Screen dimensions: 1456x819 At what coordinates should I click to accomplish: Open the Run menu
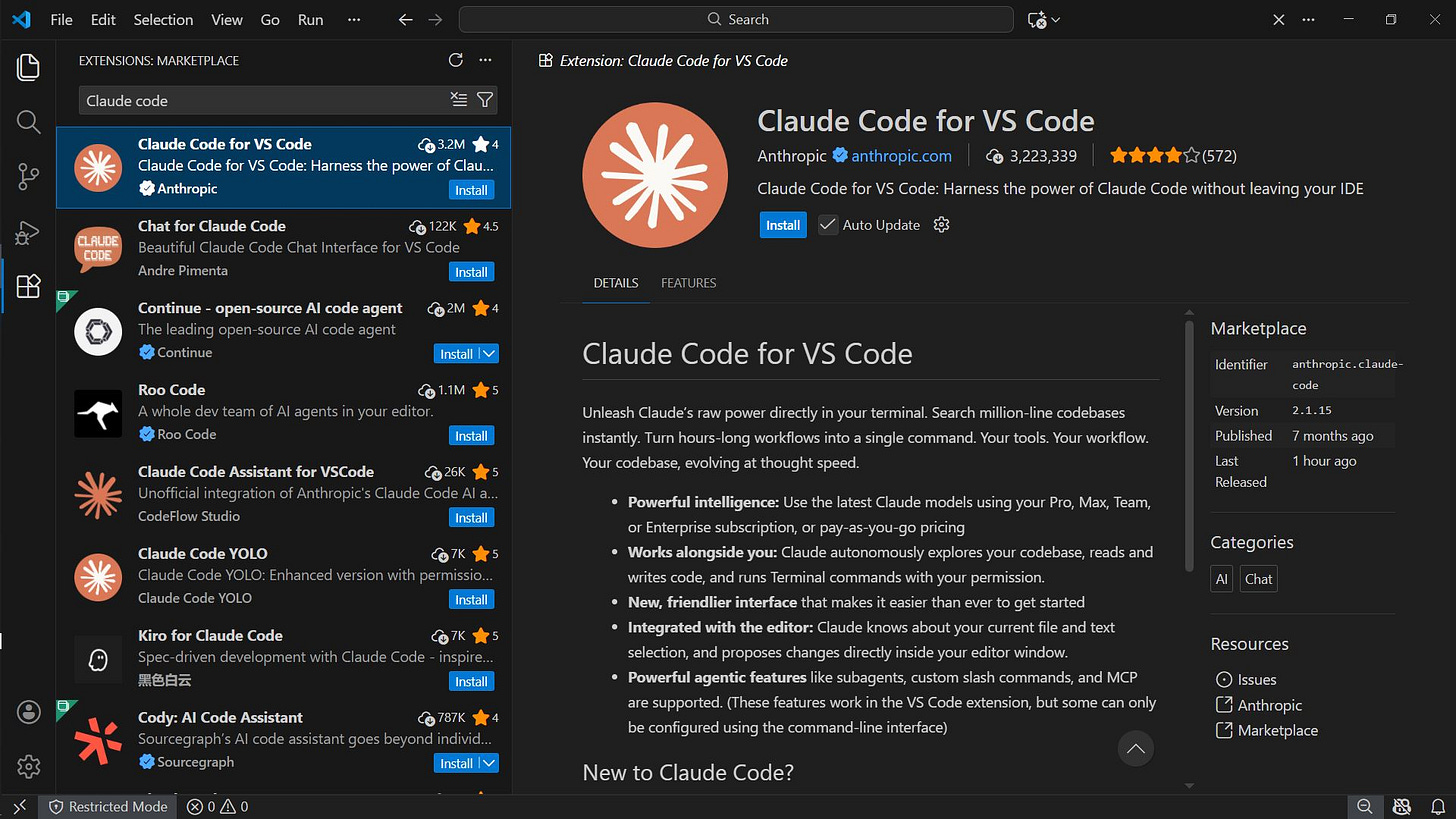(311, 19)
